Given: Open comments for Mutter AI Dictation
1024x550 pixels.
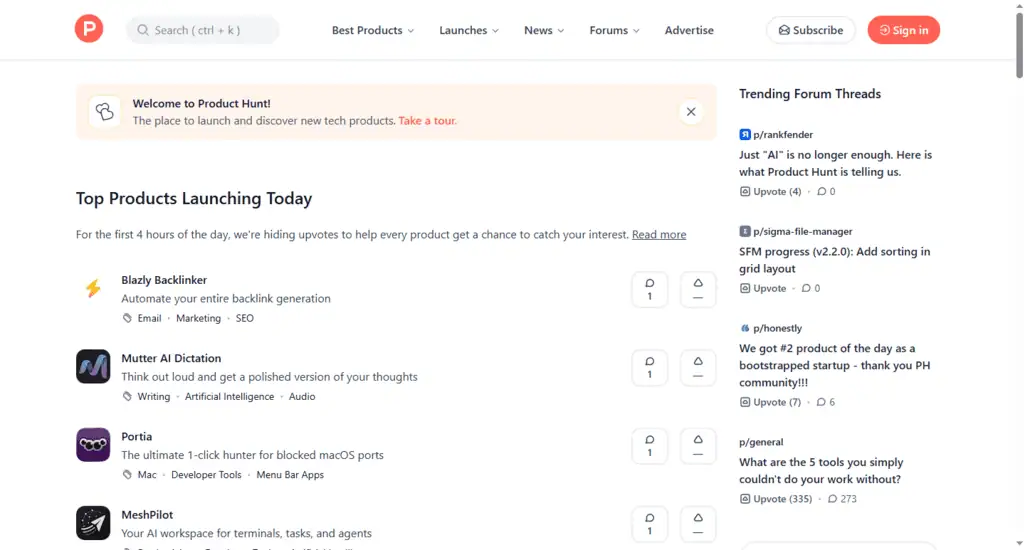Looking at the screenshot, I should pyautogui.click(x=650, y=368).
